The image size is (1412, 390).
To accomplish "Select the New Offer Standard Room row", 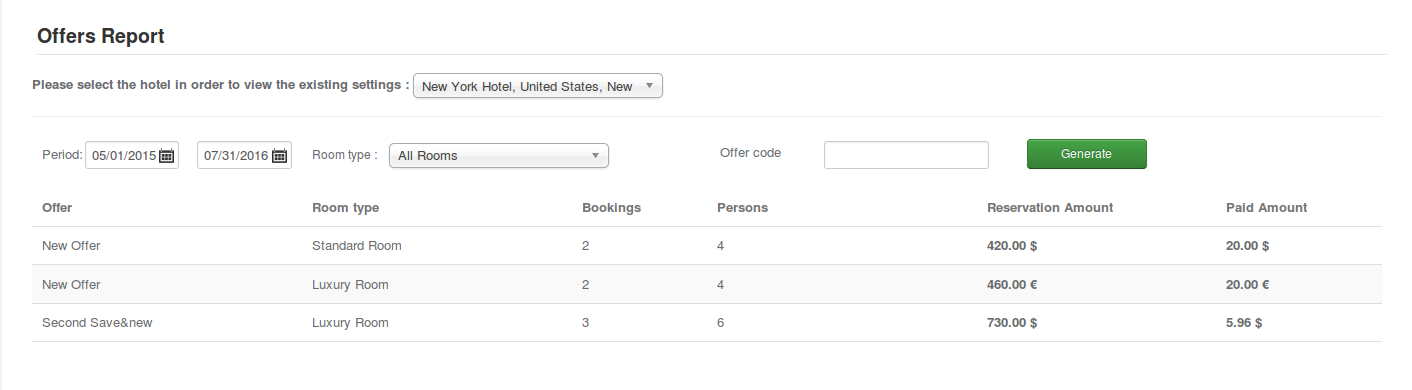I will 707,246.
